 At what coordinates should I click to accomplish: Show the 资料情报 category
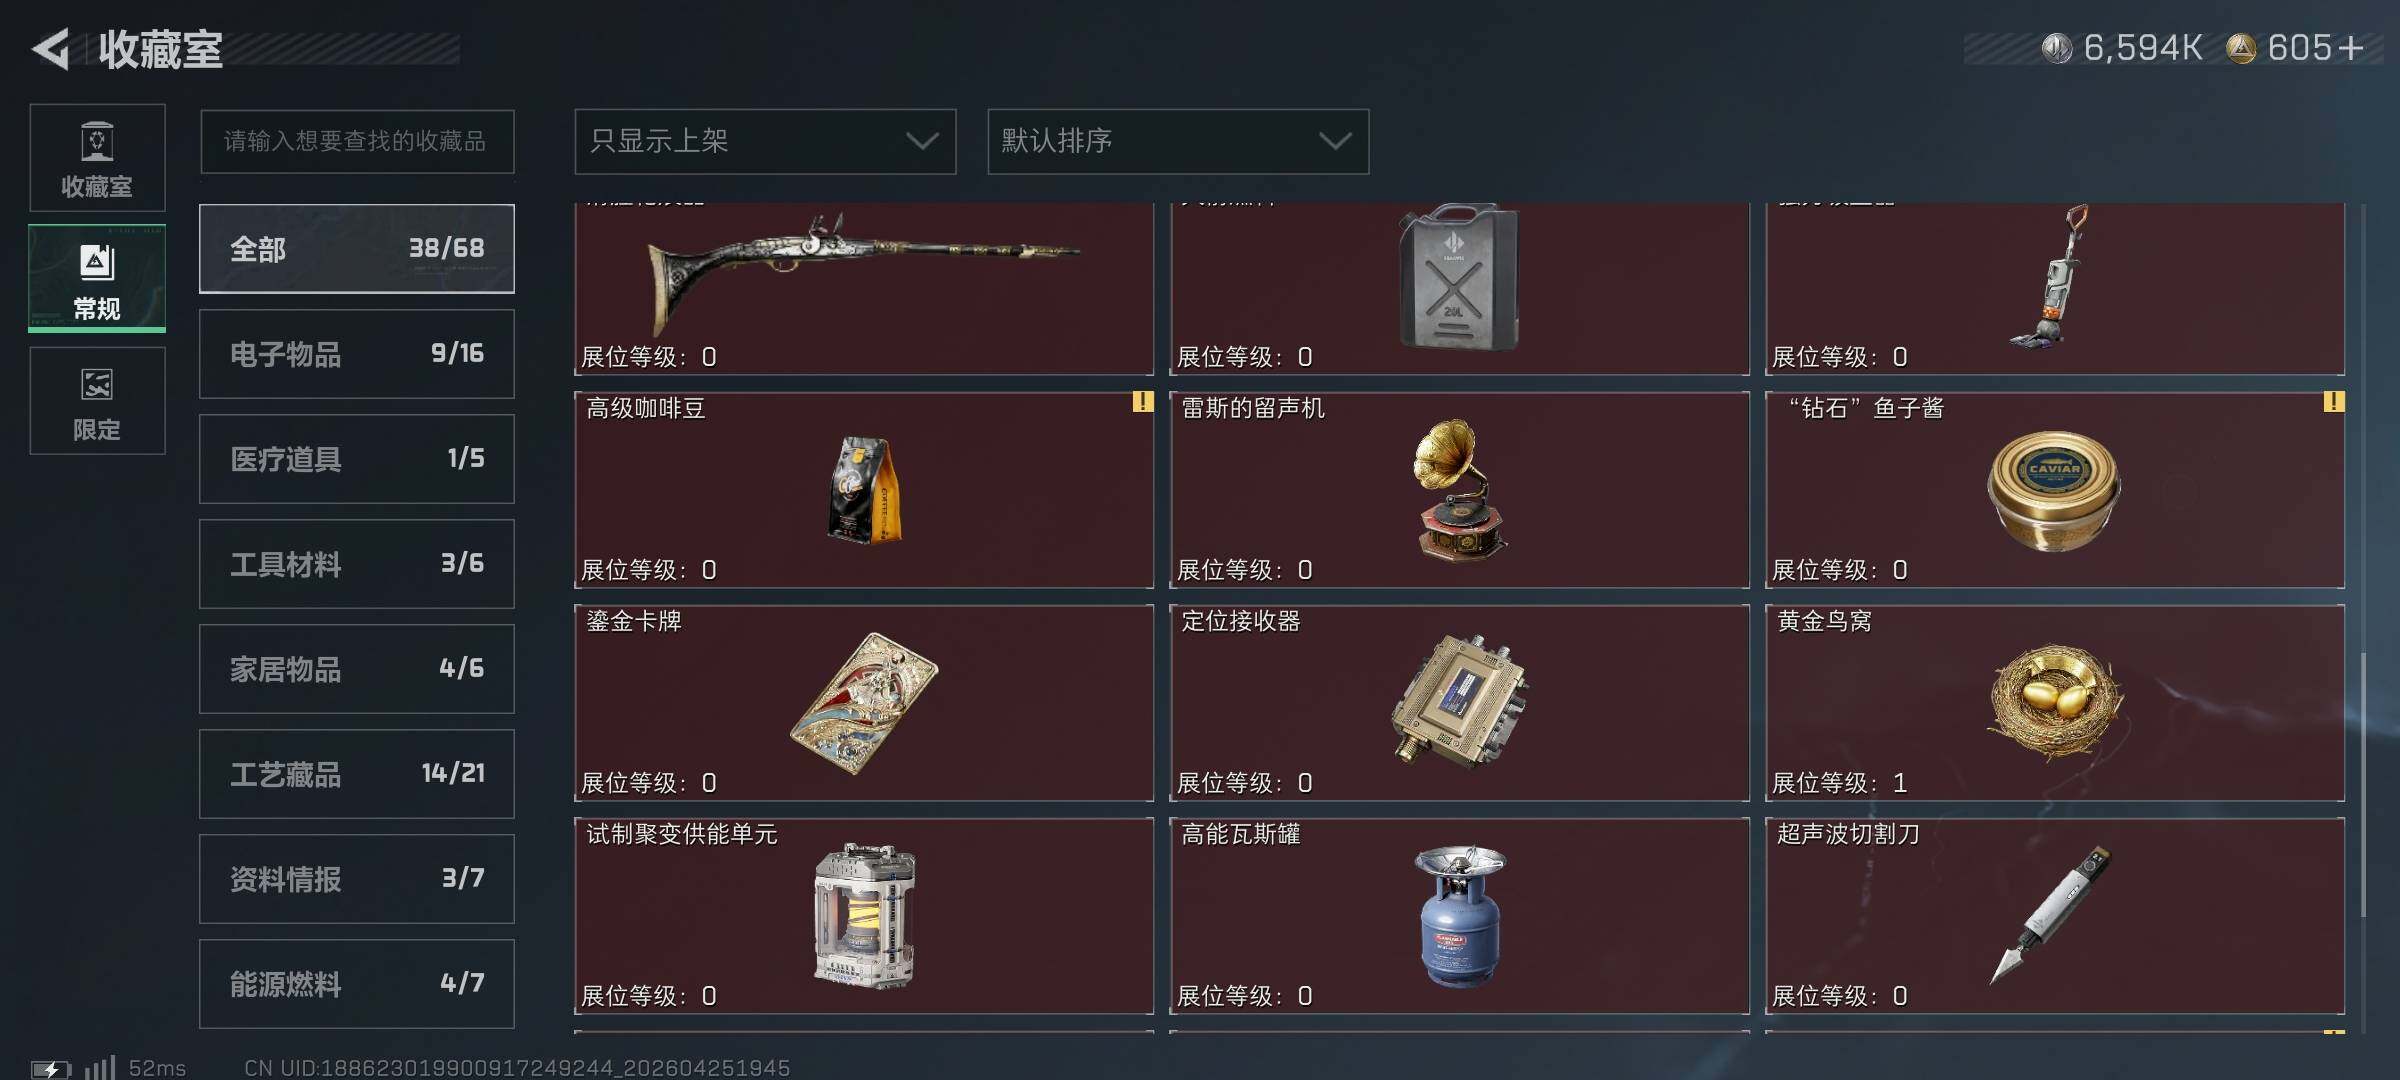point(357,879)
